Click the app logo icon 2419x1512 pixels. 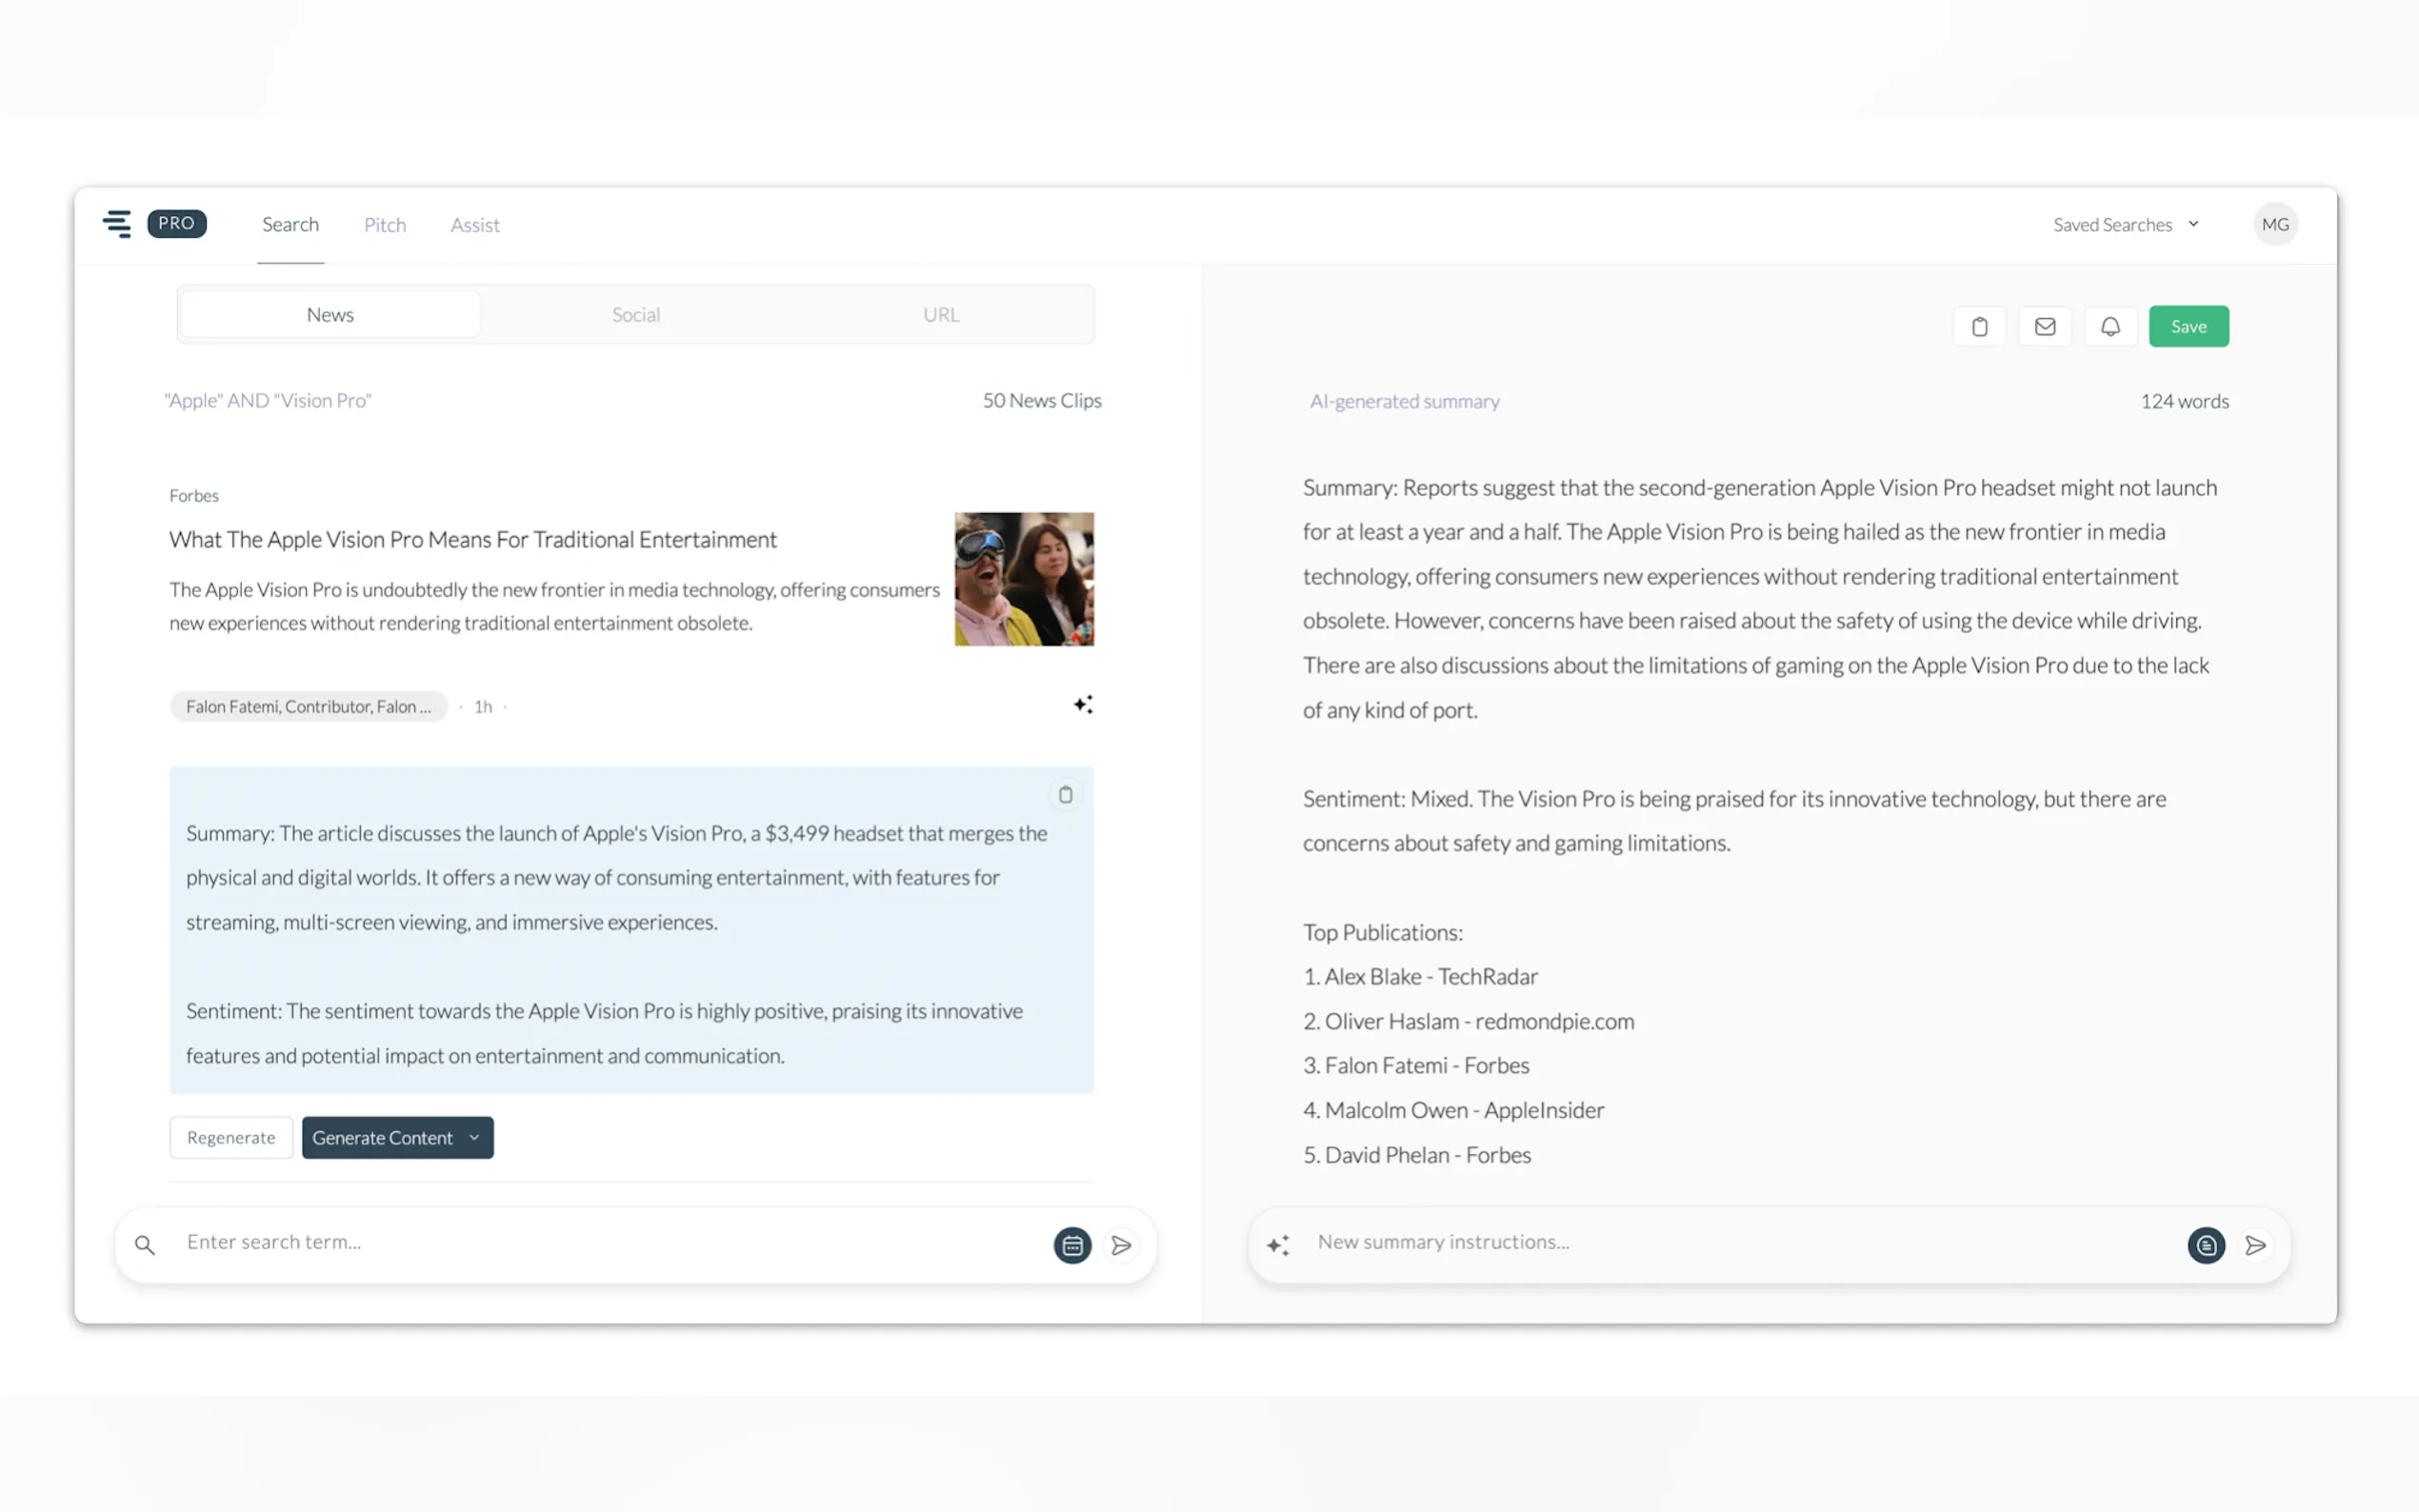tap(117, 224)
